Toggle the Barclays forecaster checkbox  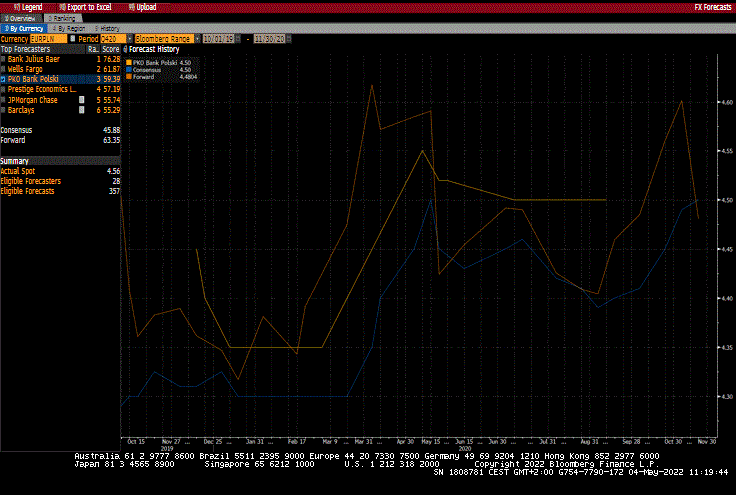(4, 109)
